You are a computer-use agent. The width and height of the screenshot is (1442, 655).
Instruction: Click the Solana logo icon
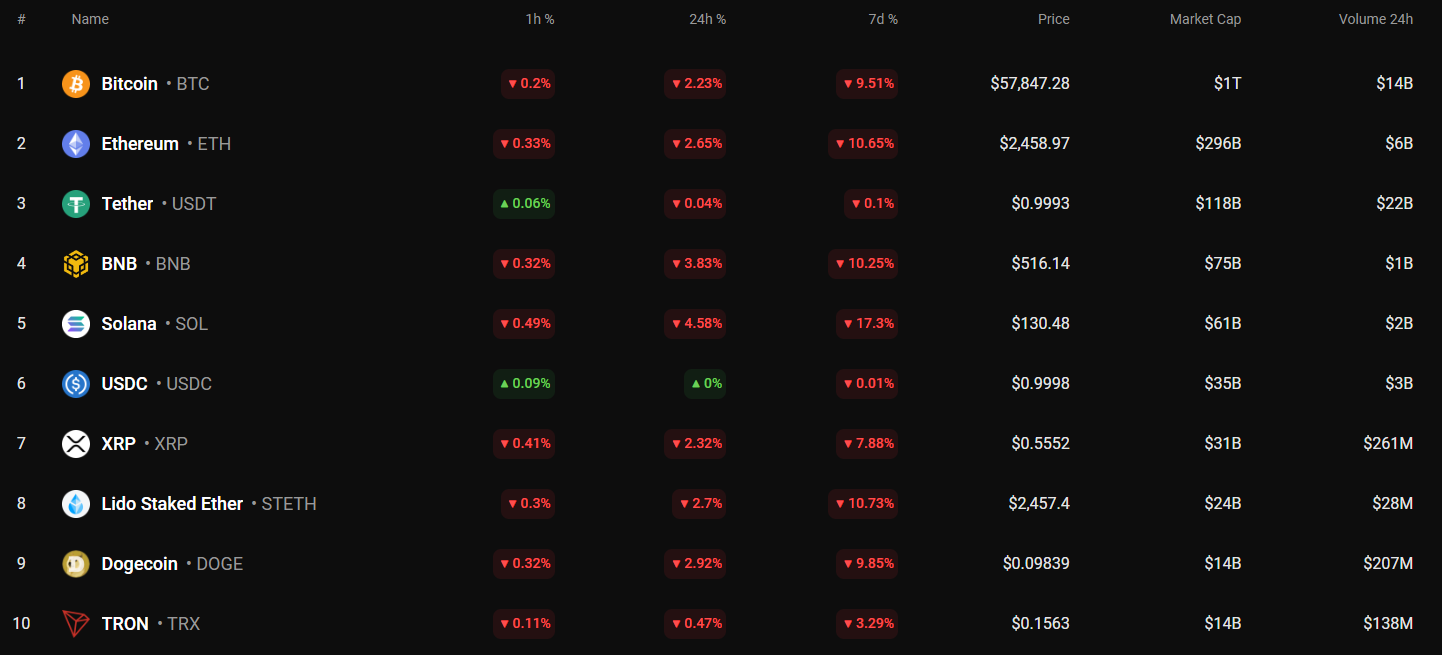[x=76, y=324]
